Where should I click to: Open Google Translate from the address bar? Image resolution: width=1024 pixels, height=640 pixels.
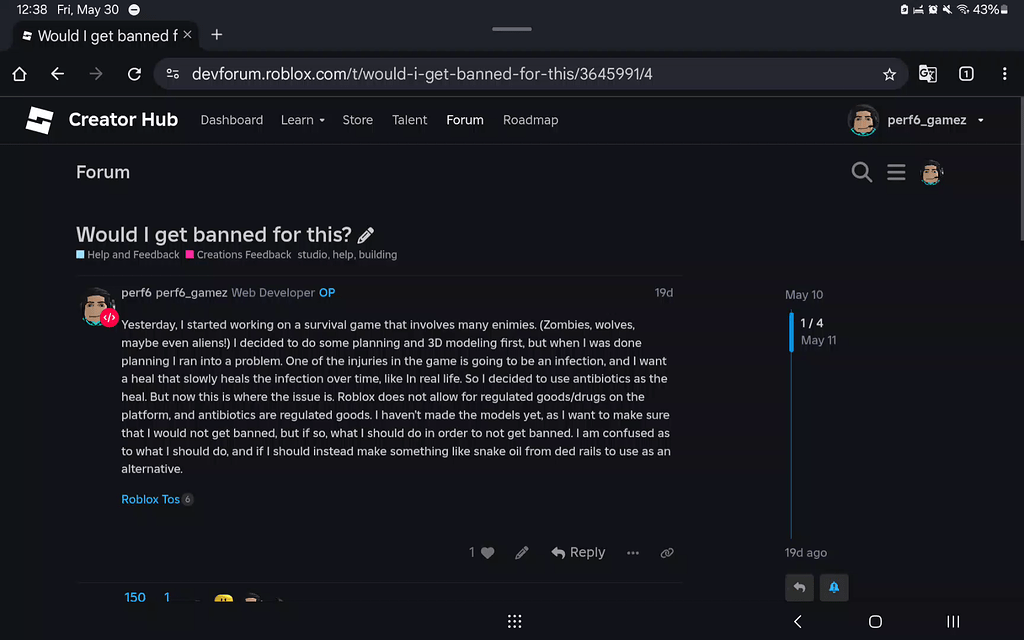[x=927, y=73]
